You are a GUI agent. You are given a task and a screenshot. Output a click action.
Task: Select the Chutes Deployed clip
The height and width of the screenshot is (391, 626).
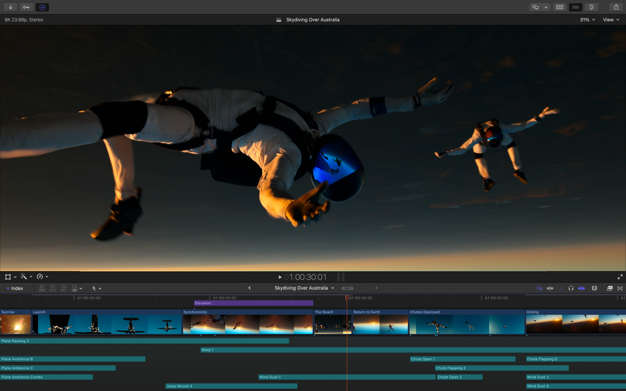467,322
